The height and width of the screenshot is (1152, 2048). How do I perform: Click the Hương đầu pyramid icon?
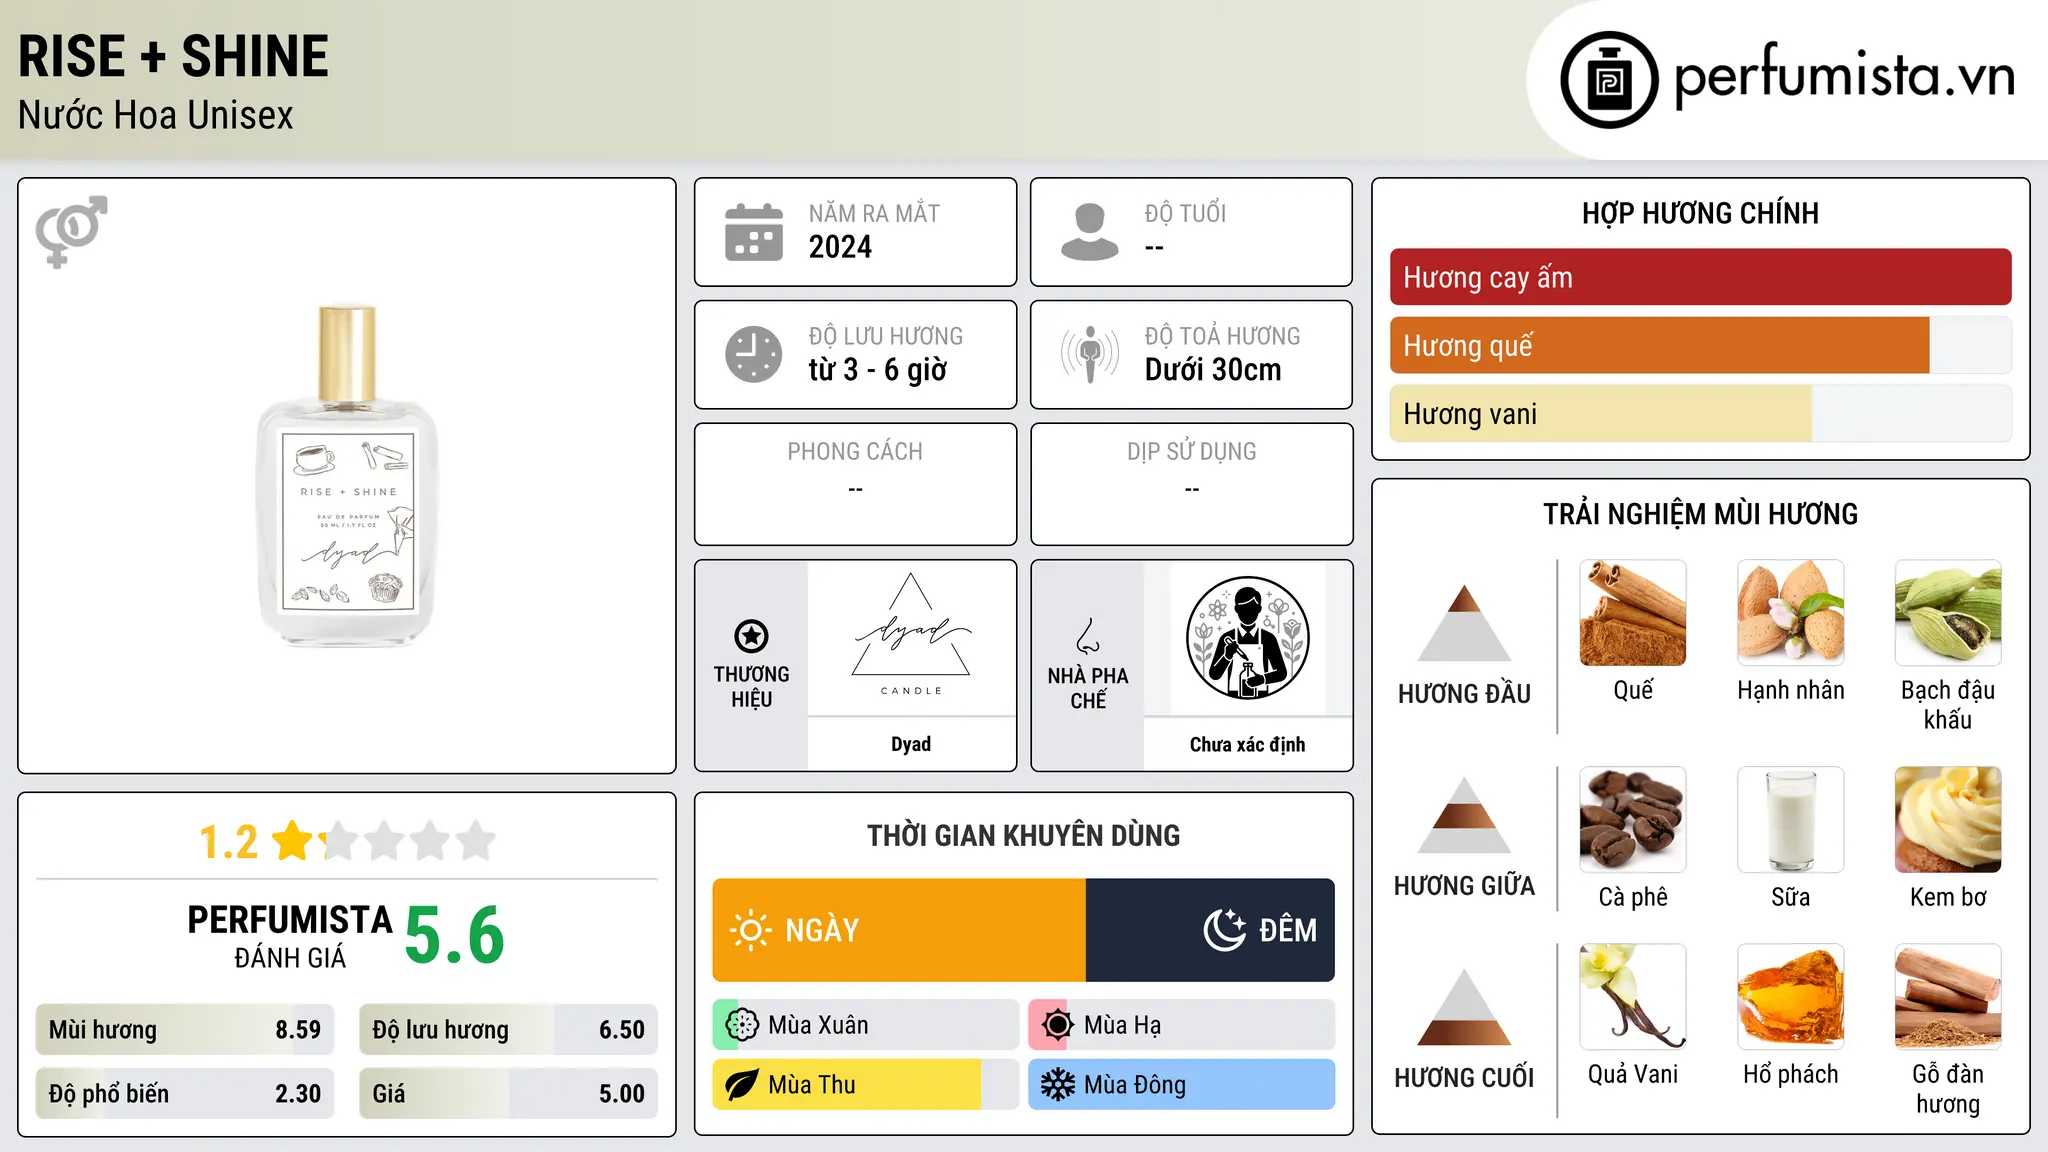tap(1464, 623)
